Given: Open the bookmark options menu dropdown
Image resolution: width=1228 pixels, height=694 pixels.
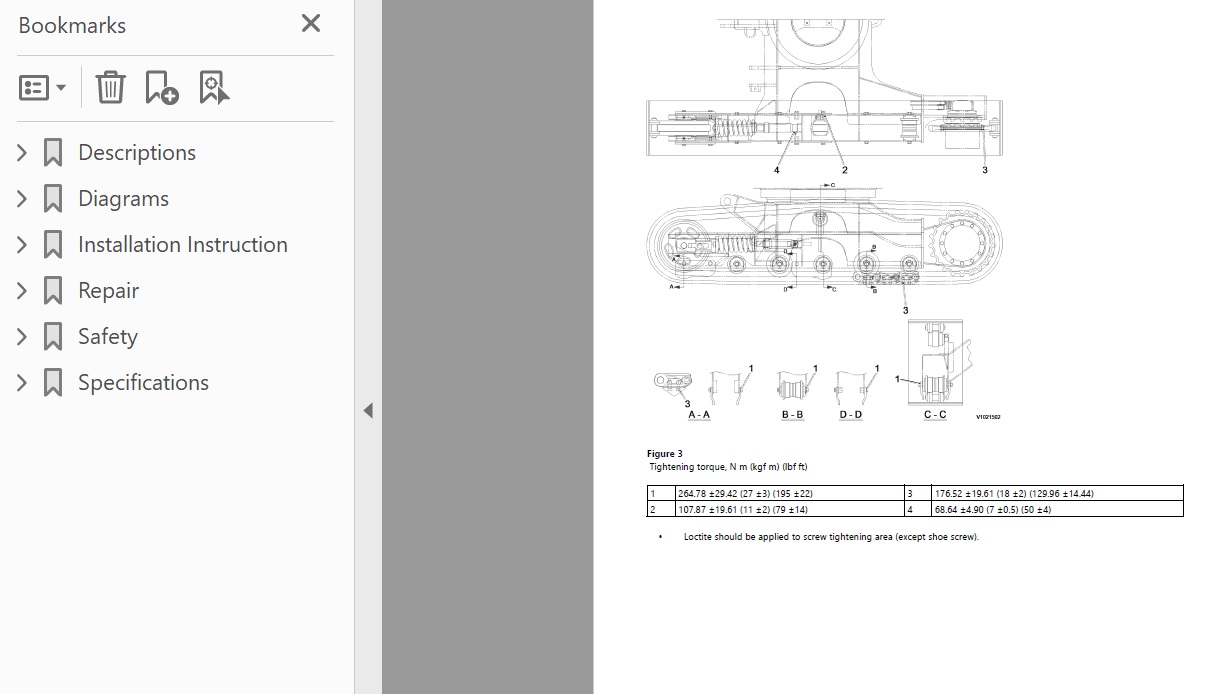Looking at the screenshot, I should pyautogui.click(x=42, y=87).
